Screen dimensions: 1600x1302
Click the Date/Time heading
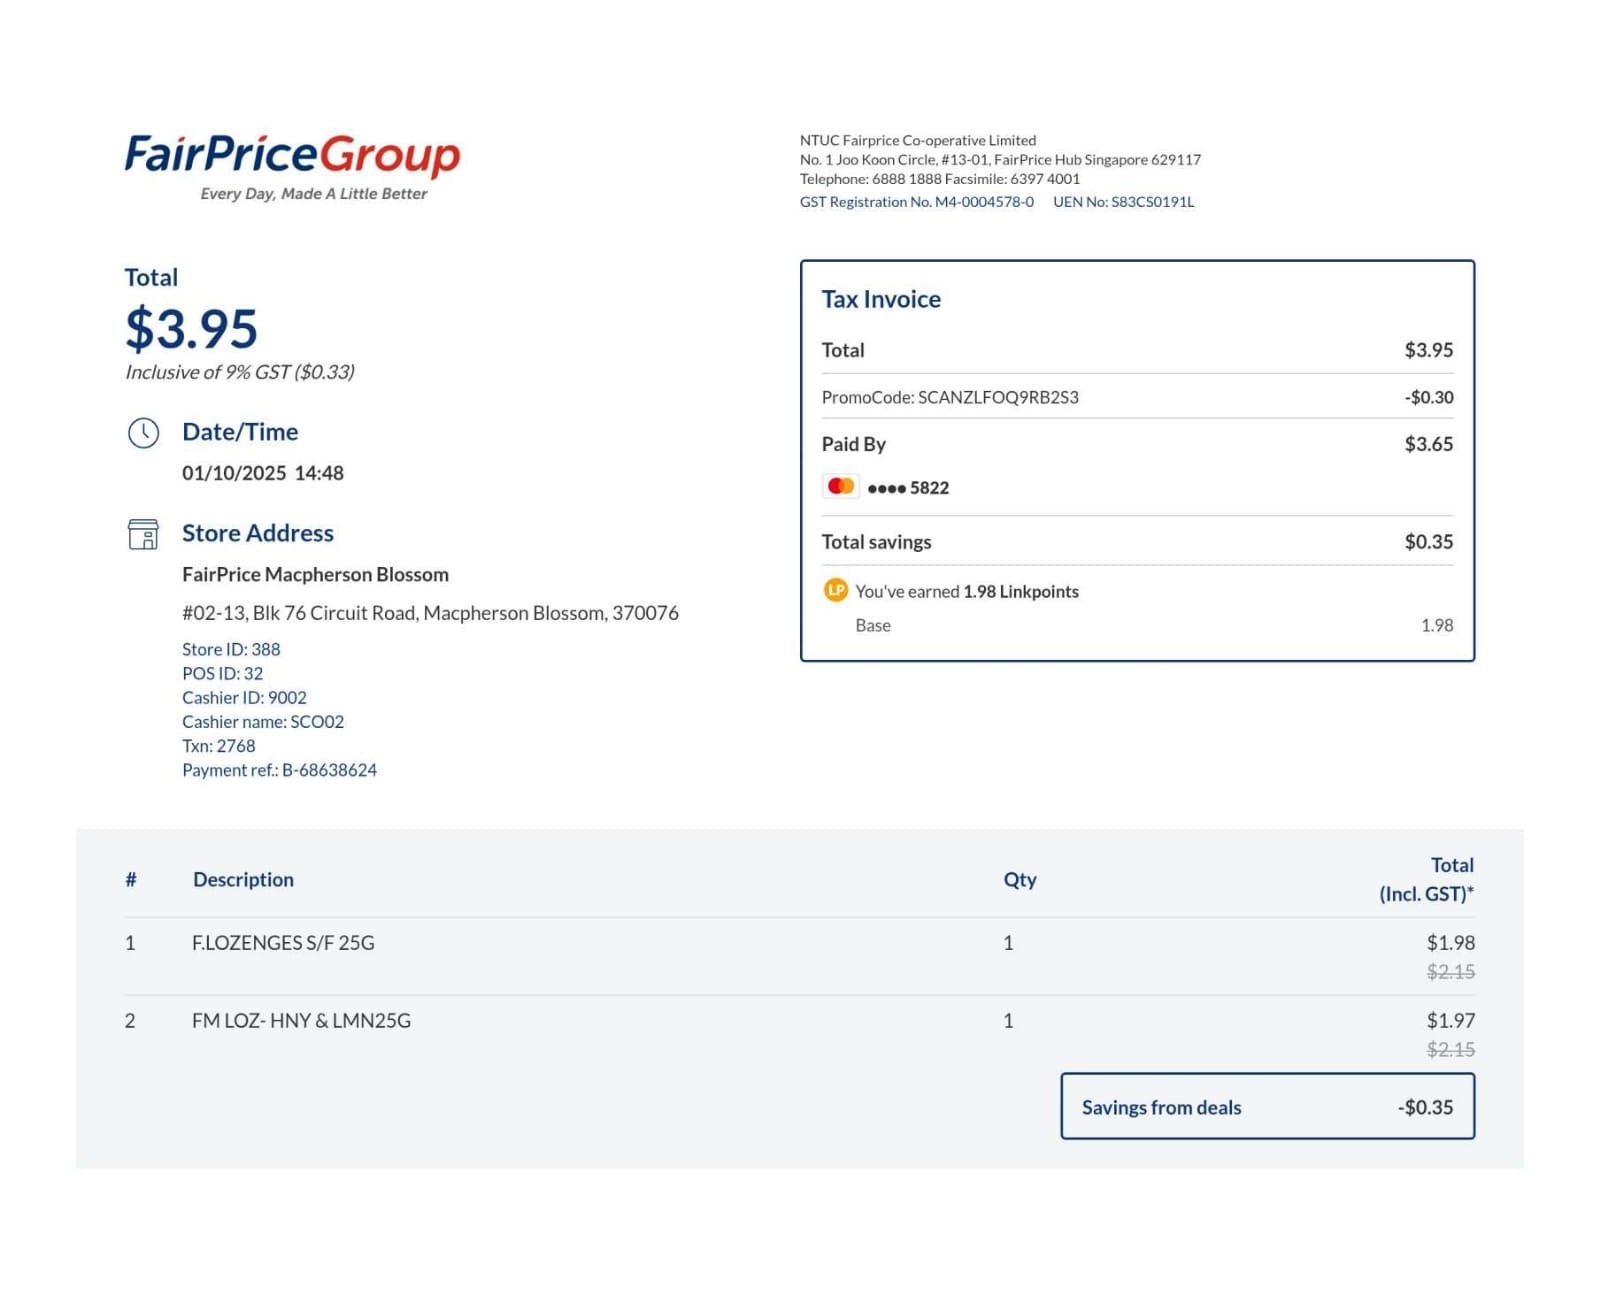(x=240, y=432)
